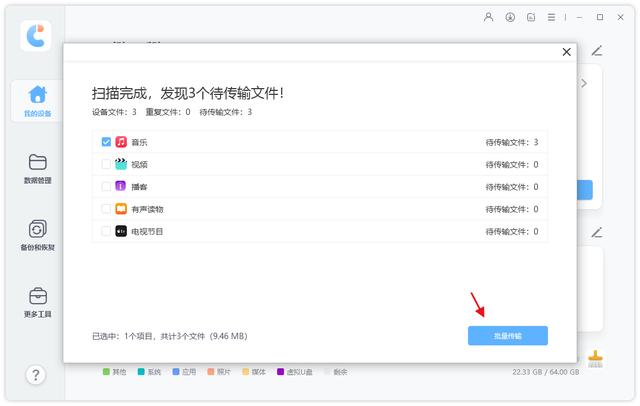The height and width of the screenshot is (406, 640).
Task: Open the hamburger menu in title bar
Action: pos(551,17)
